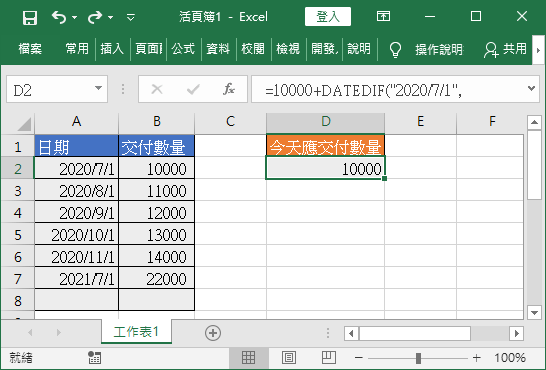
Task: Select cell containing 22000
Action: [x=157, y=278]
